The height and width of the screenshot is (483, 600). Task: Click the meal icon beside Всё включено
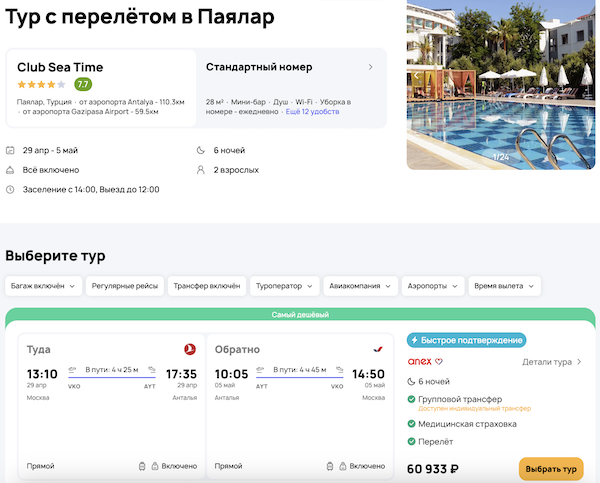point(10,169)
